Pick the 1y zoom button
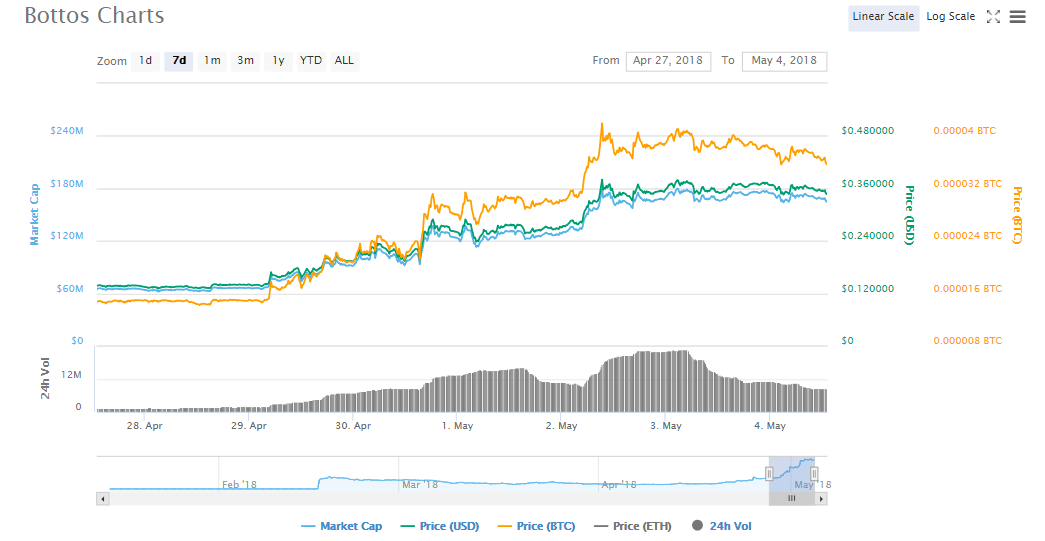 click(278, 61)
